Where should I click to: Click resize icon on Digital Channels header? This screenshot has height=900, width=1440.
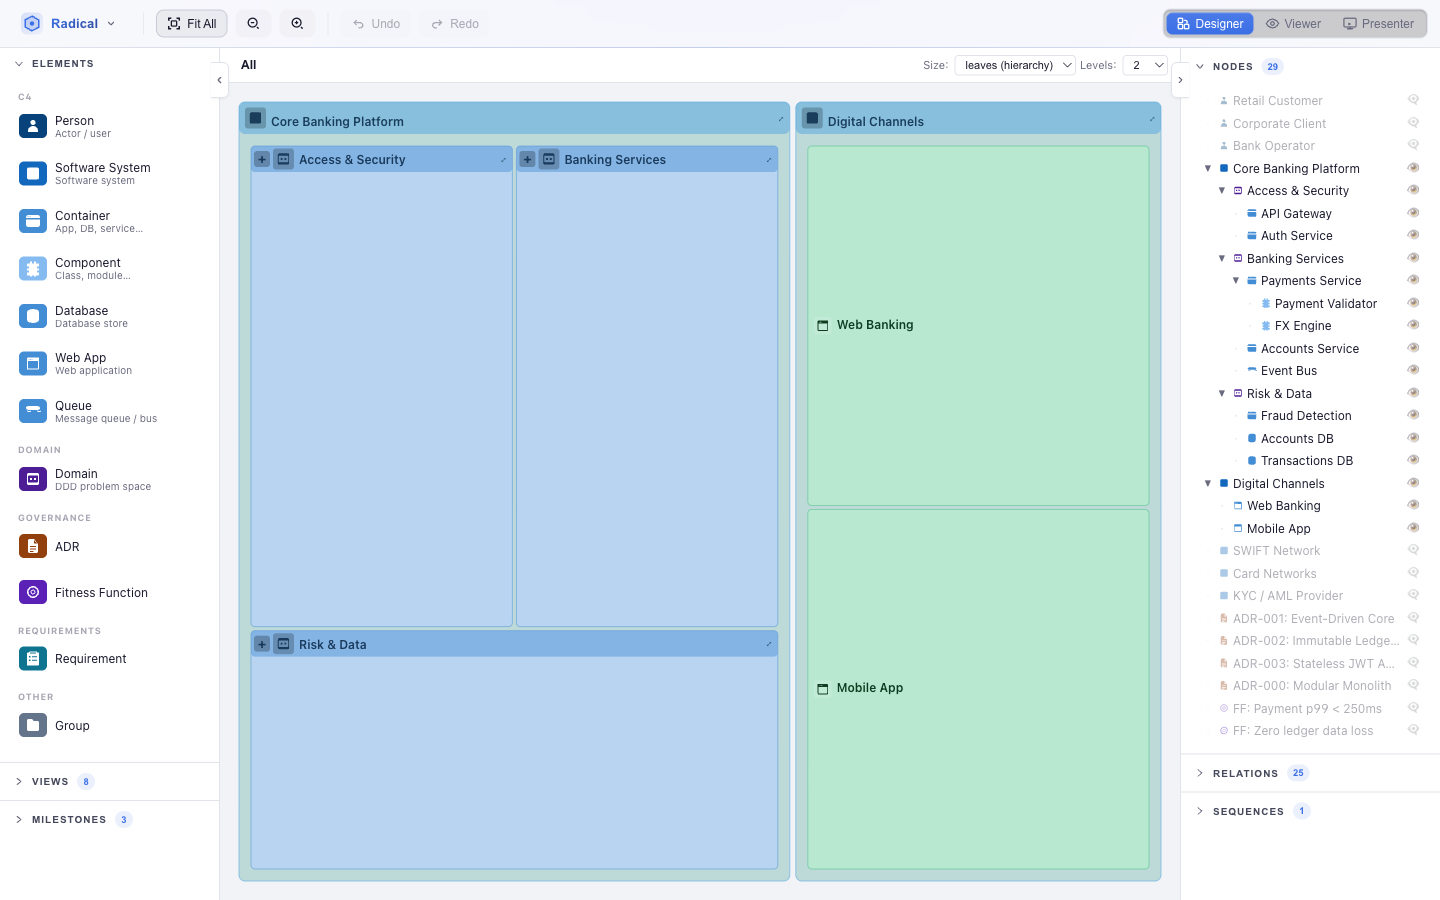coord(1152,120)
